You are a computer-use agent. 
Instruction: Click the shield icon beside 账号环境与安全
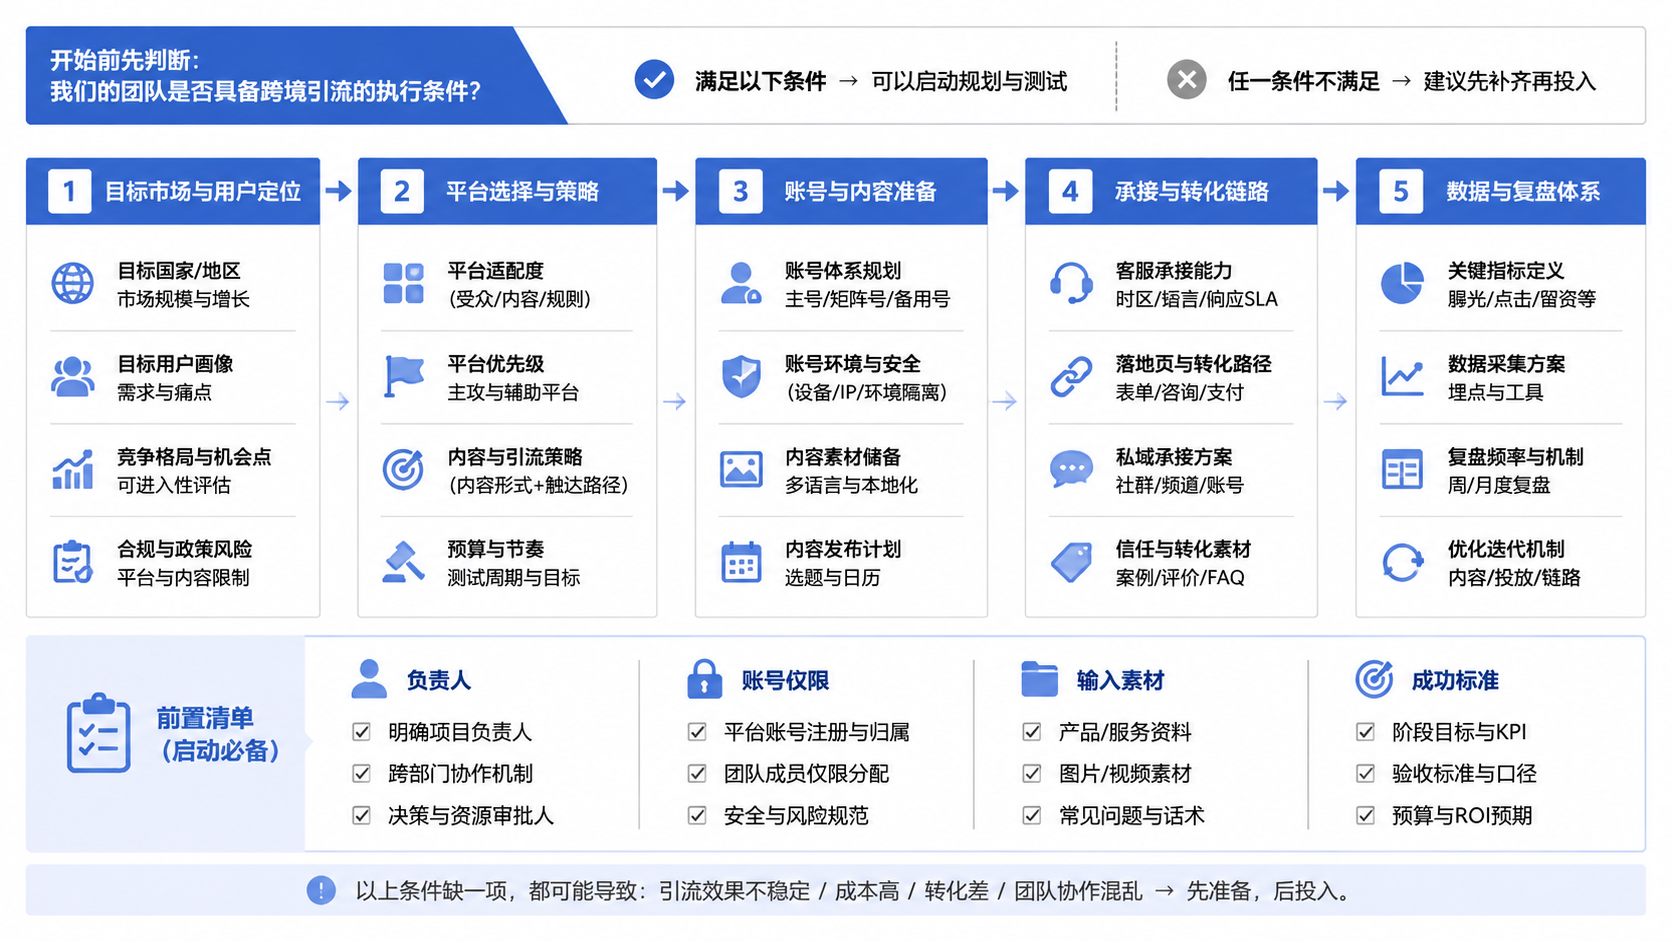click(x=741, y=377)
